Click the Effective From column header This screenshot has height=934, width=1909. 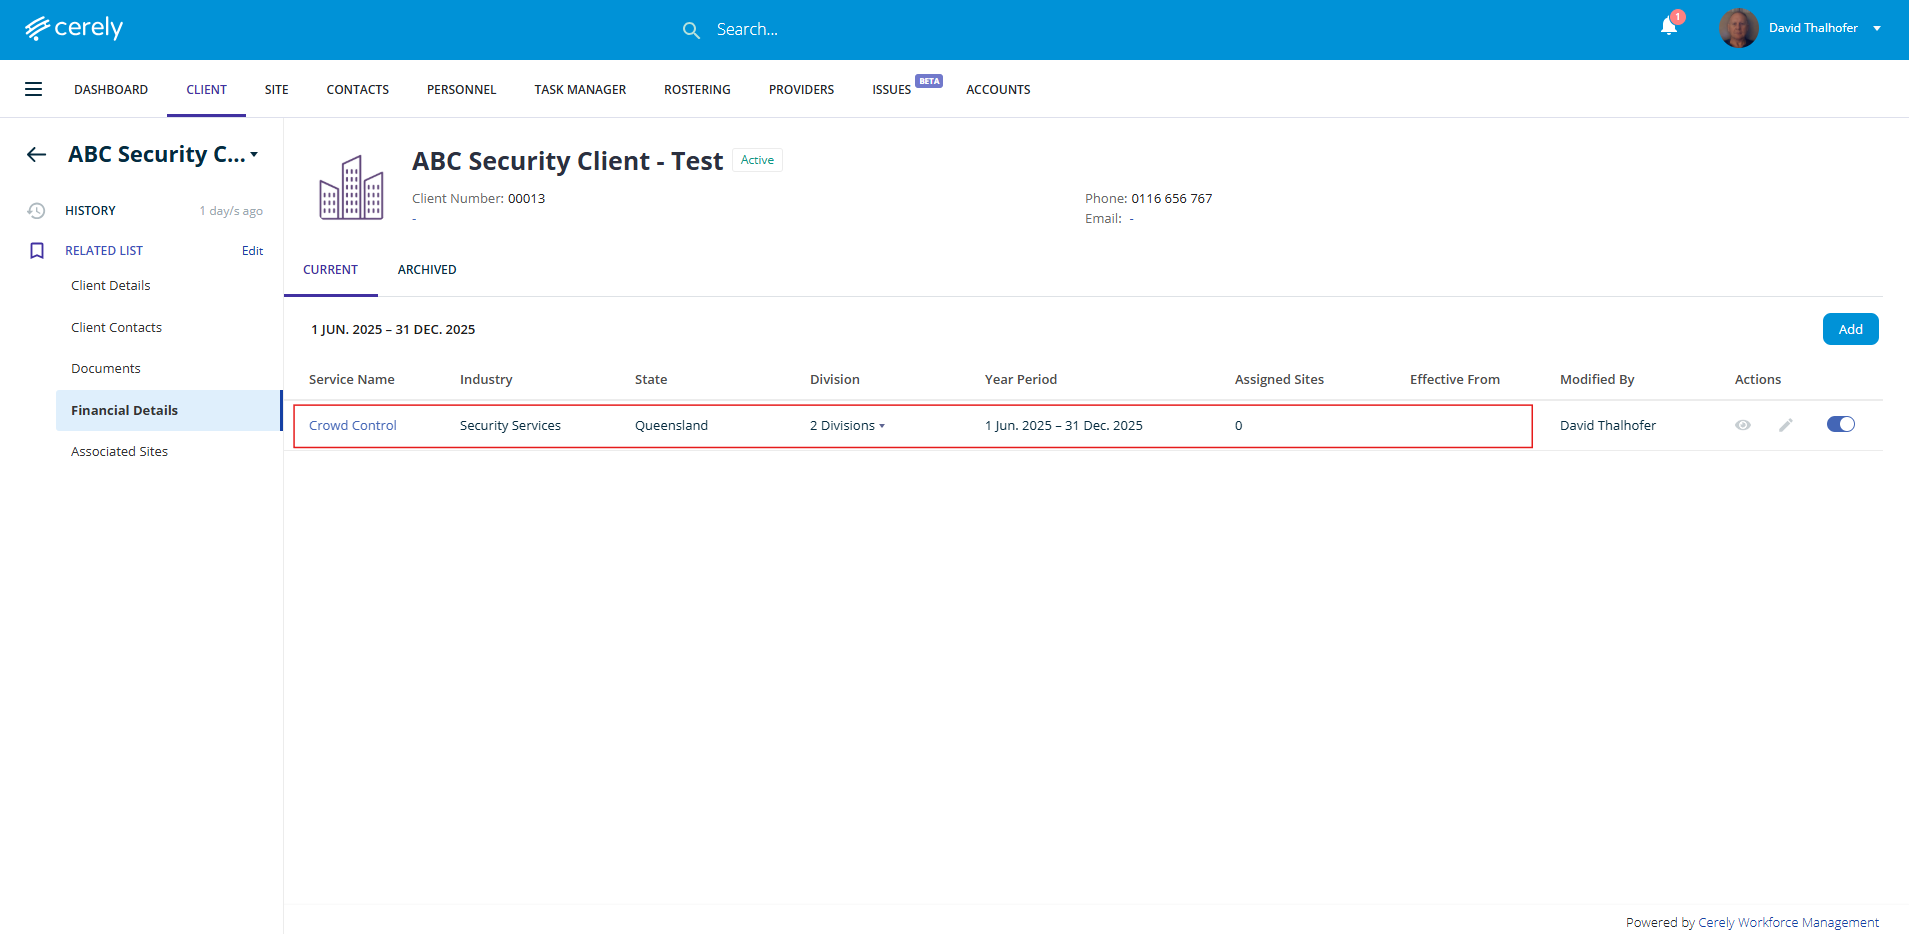point(1455,379)
